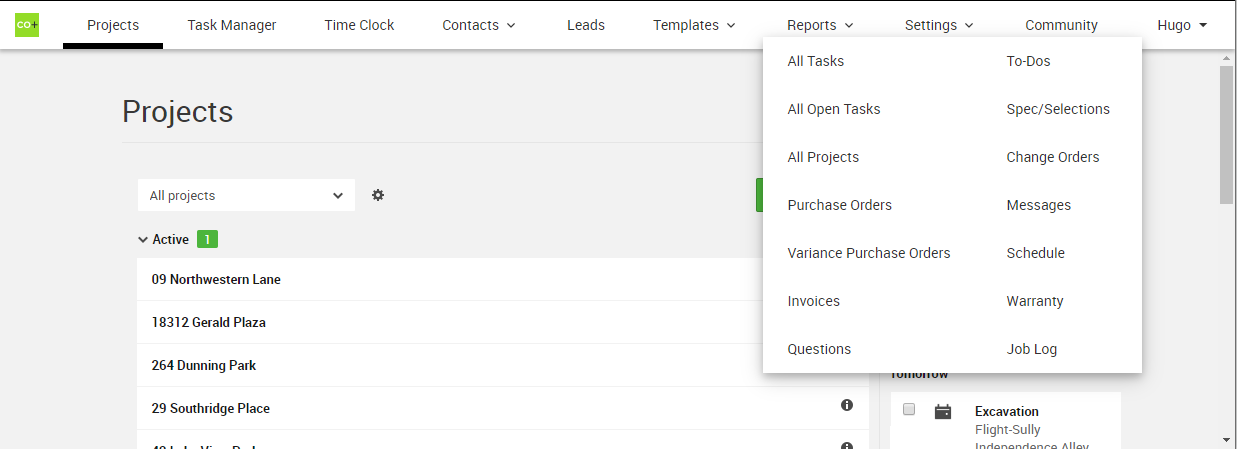1237x449 pixels.
Task: Click calendar icon beside Excavation task
Action: pyautogui.click(x=943, y=412)
